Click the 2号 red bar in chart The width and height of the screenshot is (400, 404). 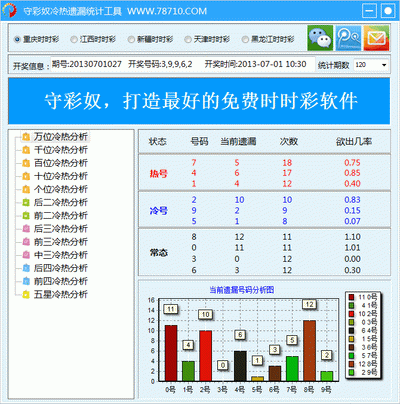[206, 356]
